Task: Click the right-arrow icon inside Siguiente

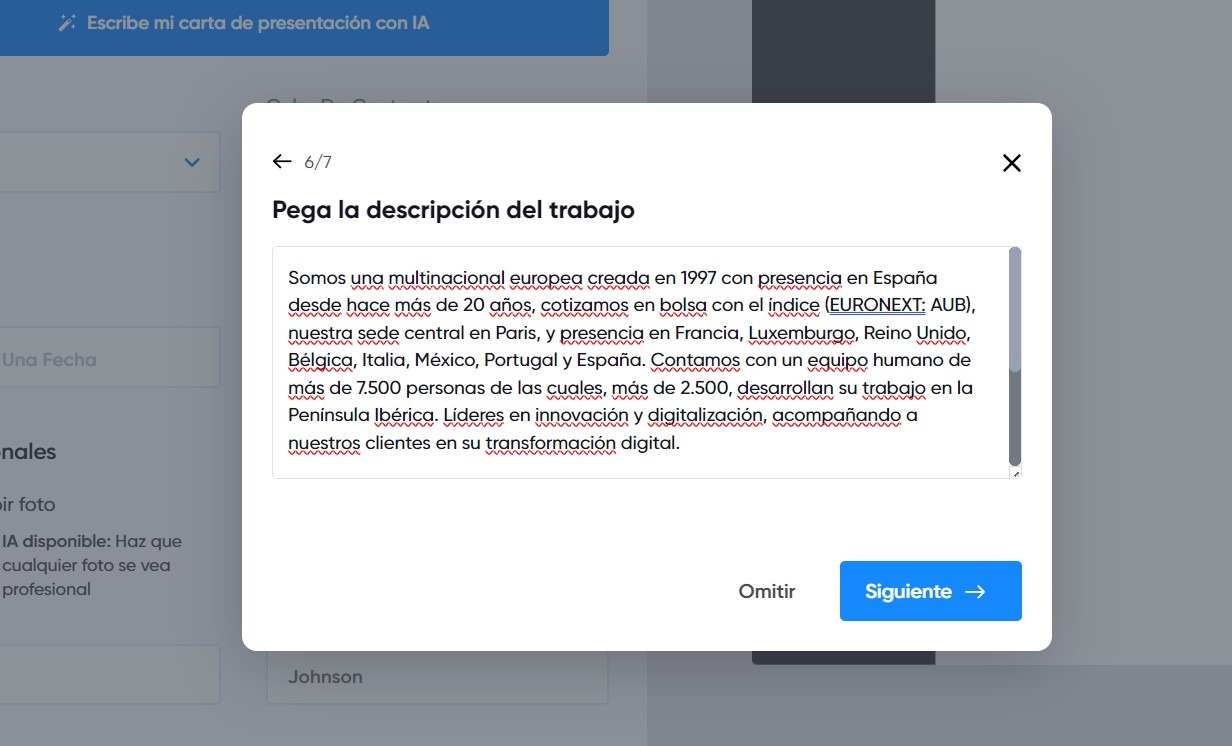Action: pyautogui.click(x=974, y=591)
